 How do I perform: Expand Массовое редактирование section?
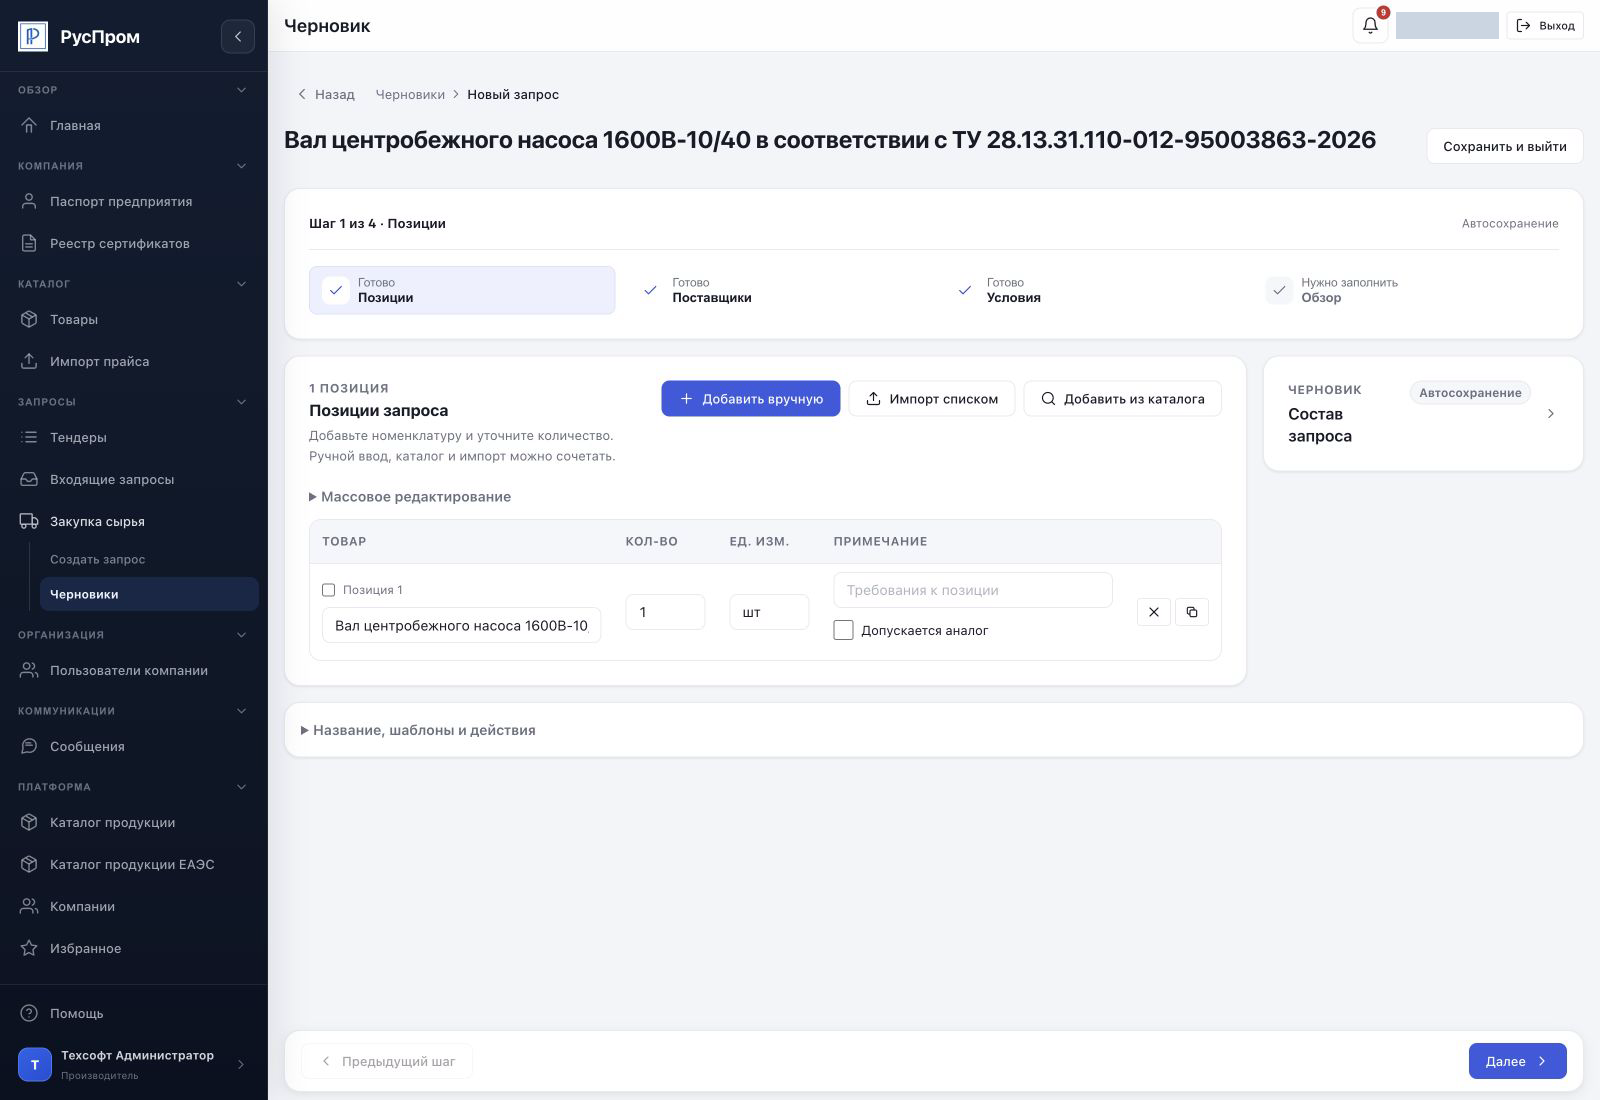(410, 497)
